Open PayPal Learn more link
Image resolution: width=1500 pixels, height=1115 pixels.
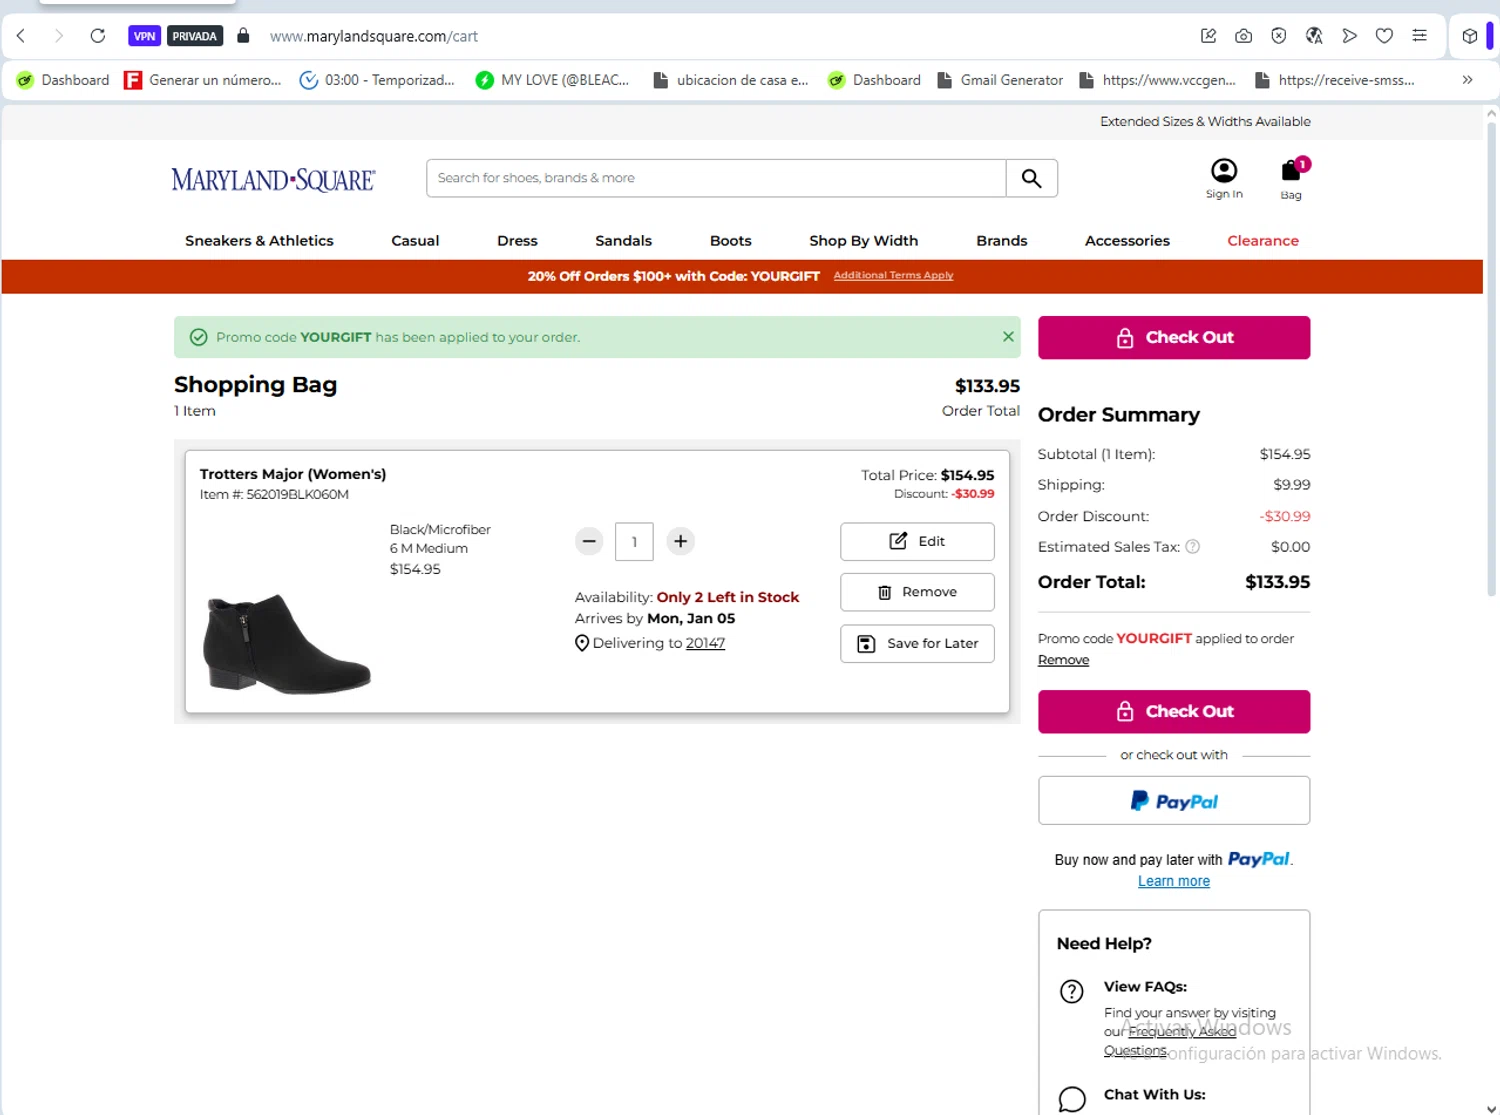coord(1174,881)
